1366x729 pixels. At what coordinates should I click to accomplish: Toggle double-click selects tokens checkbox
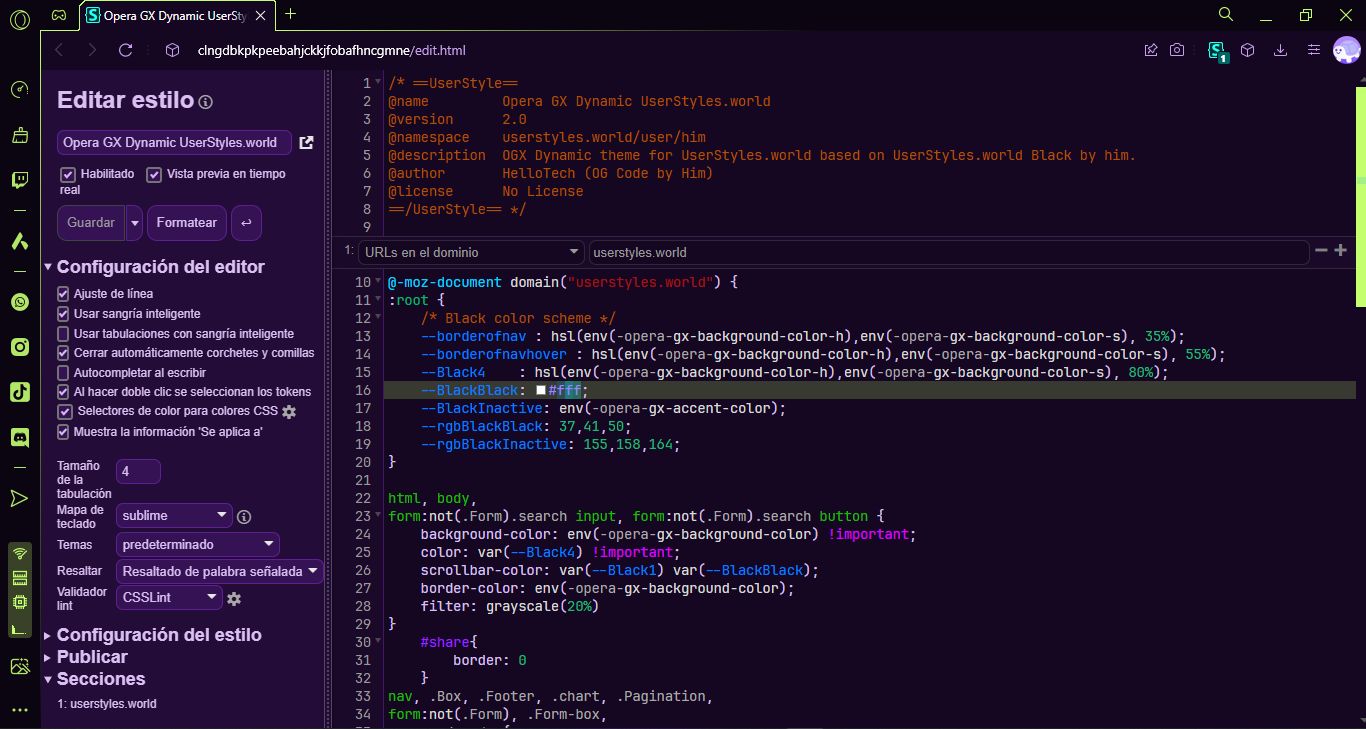64,391
